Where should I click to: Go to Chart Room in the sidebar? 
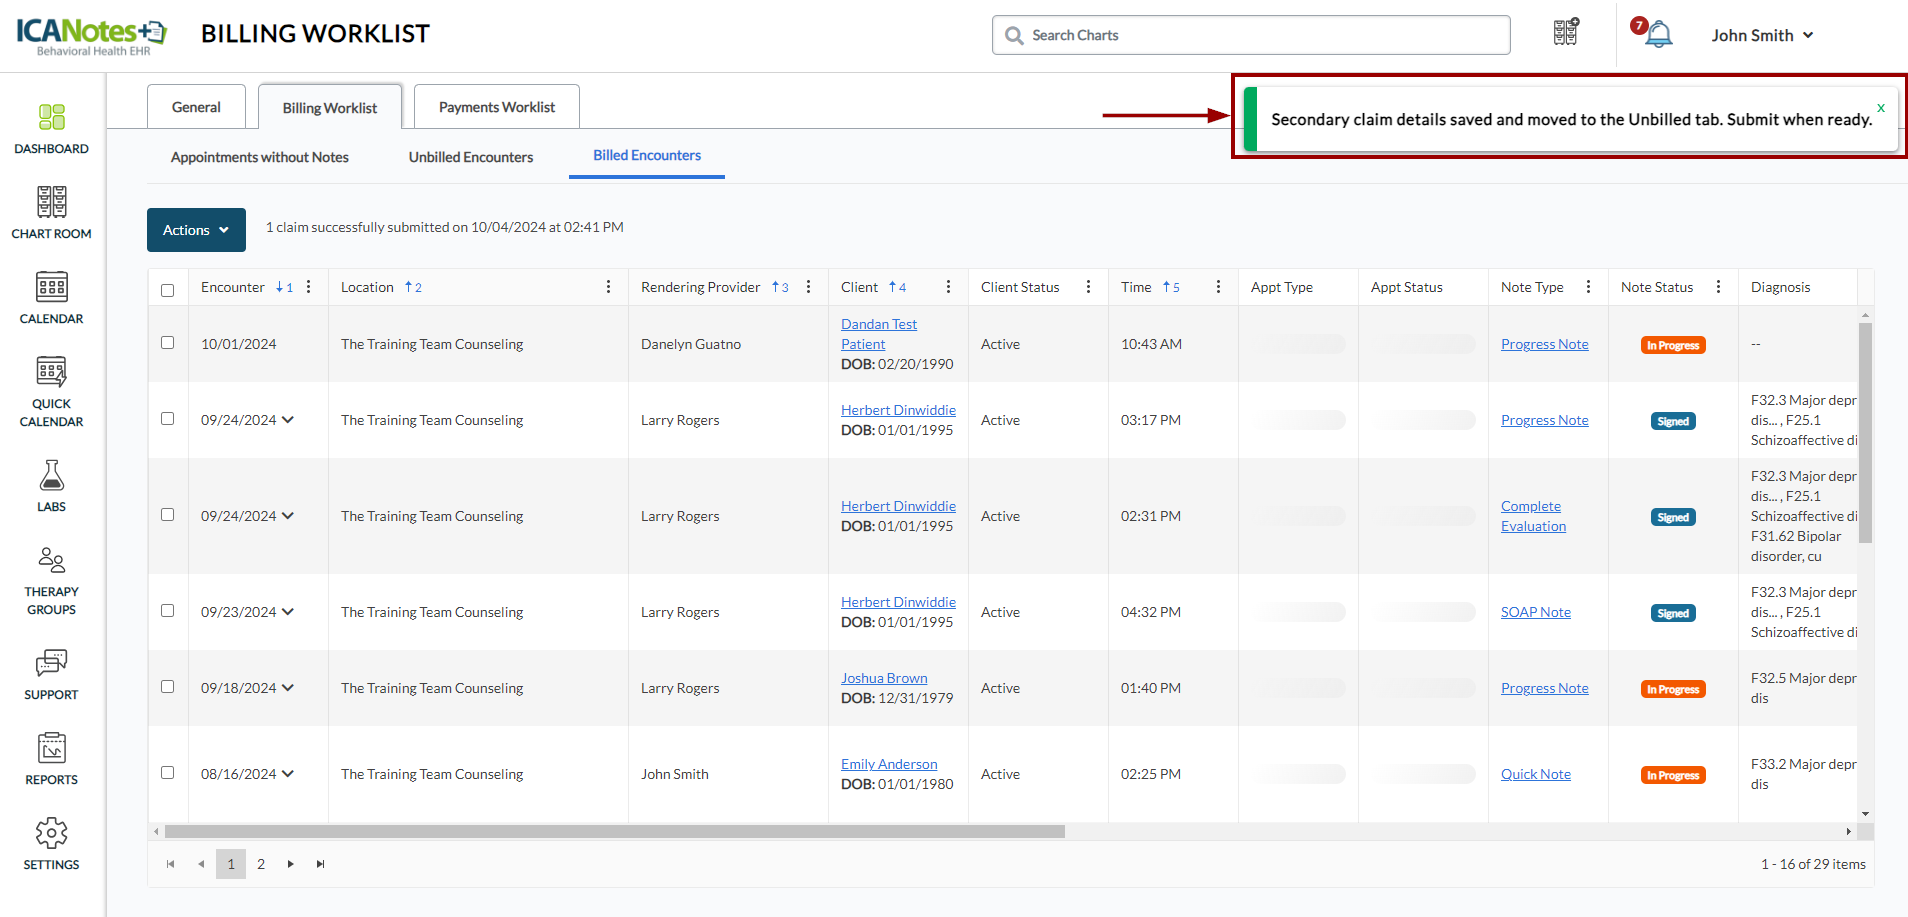[51, 213]
